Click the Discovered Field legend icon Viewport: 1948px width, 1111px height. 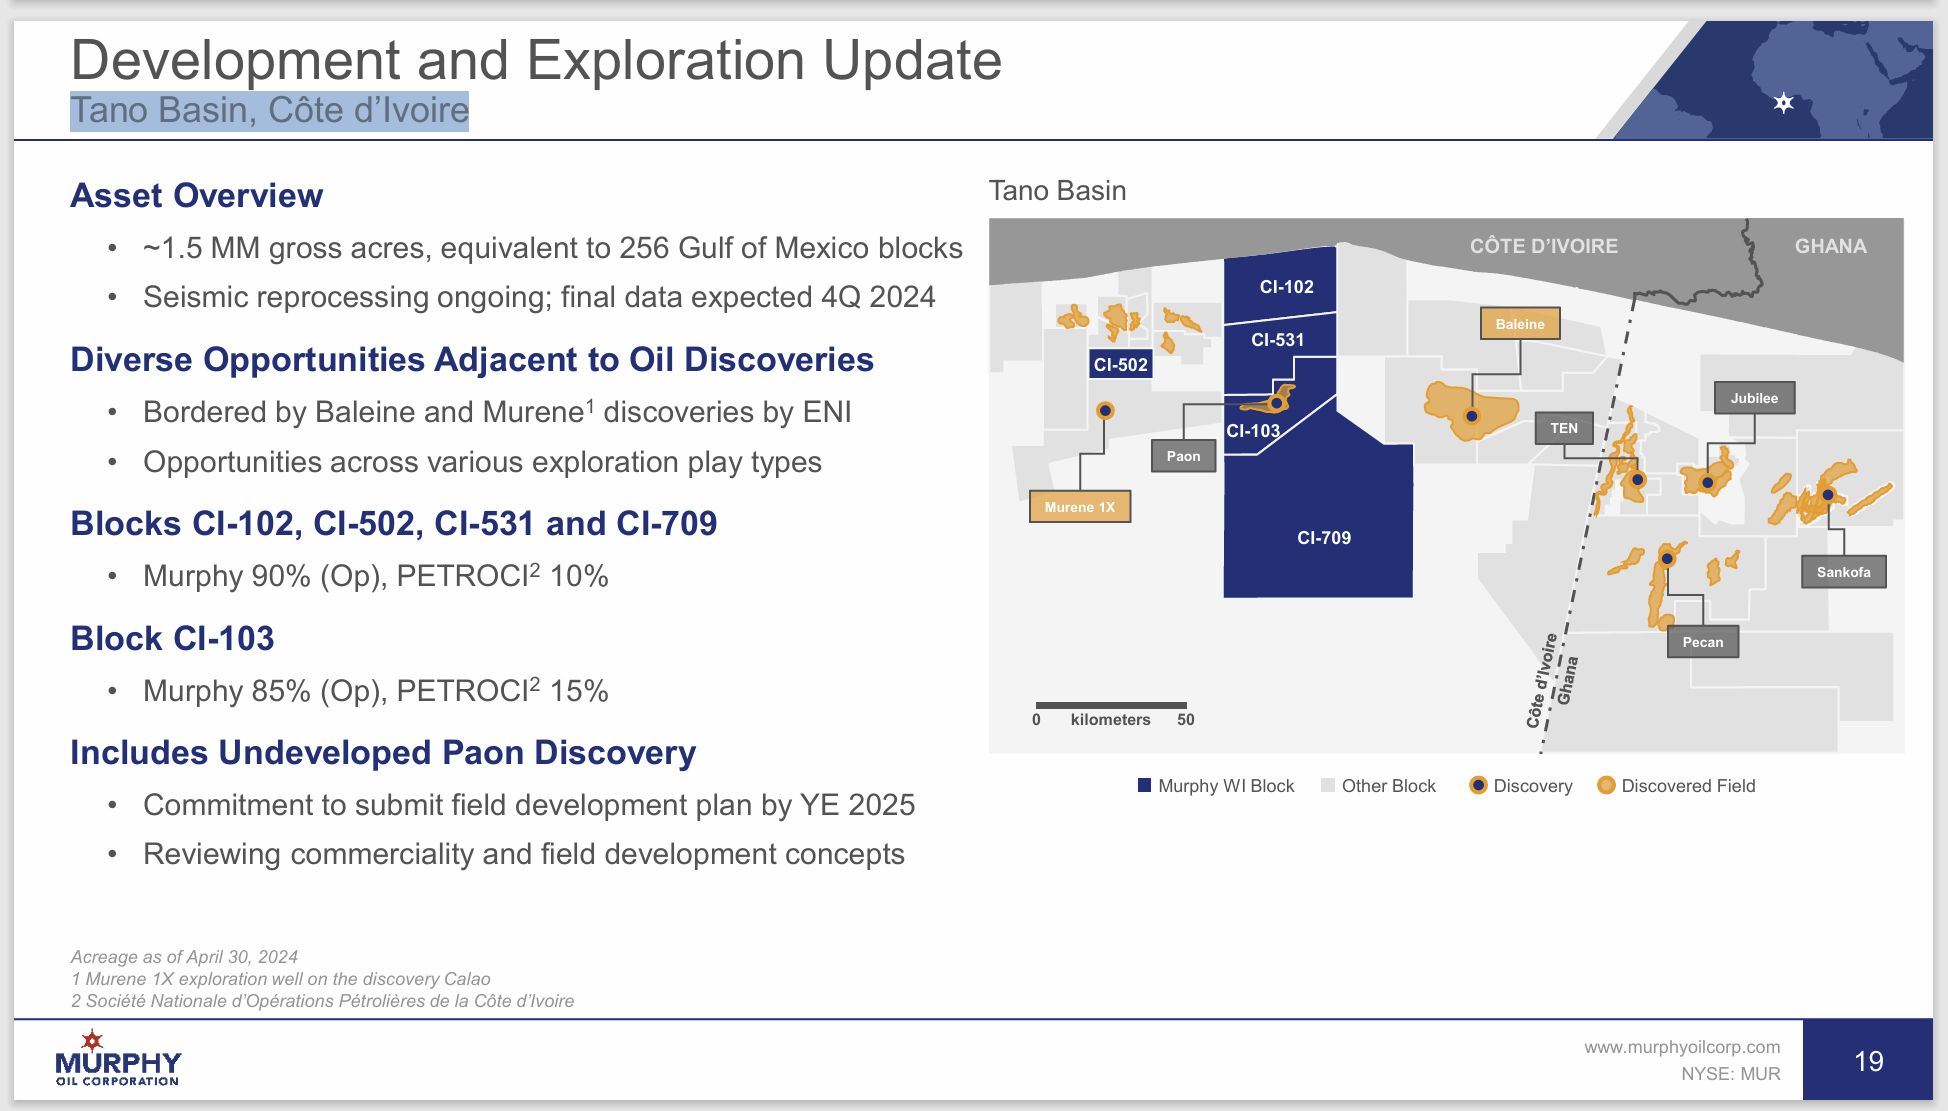pyautogui.click(x=1607, y=786)
